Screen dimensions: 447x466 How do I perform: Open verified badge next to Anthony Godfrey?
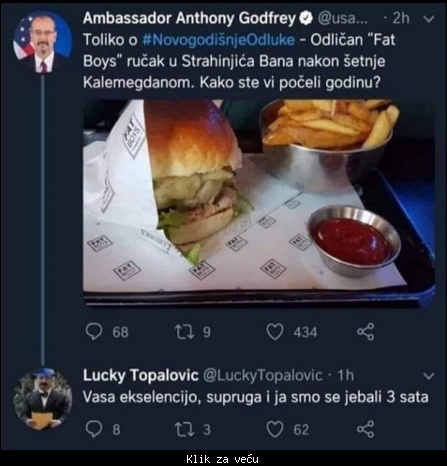(x=306, y=19)
